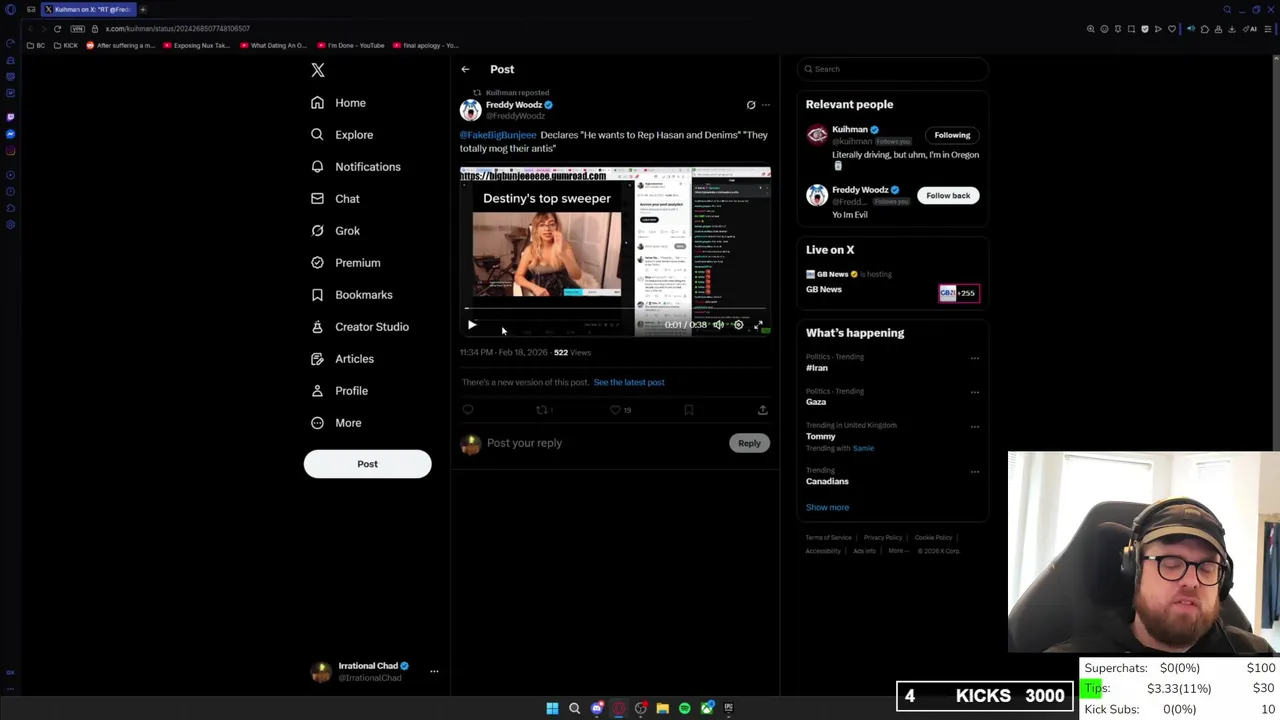Click Show more under What's happening
1280x720 pixels.
coord(827,507)
